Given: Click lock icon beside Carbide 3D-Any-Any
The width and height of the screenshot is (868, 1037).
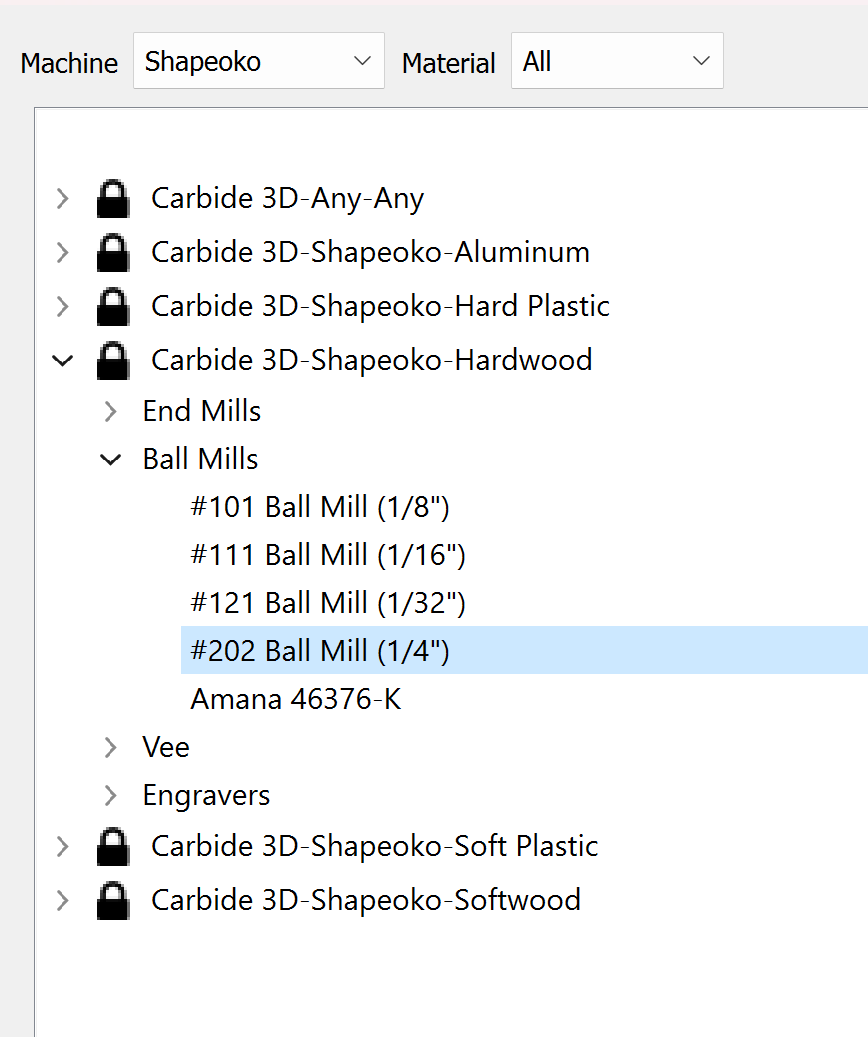Looking at the screenshot, I should tap(112, 199).
